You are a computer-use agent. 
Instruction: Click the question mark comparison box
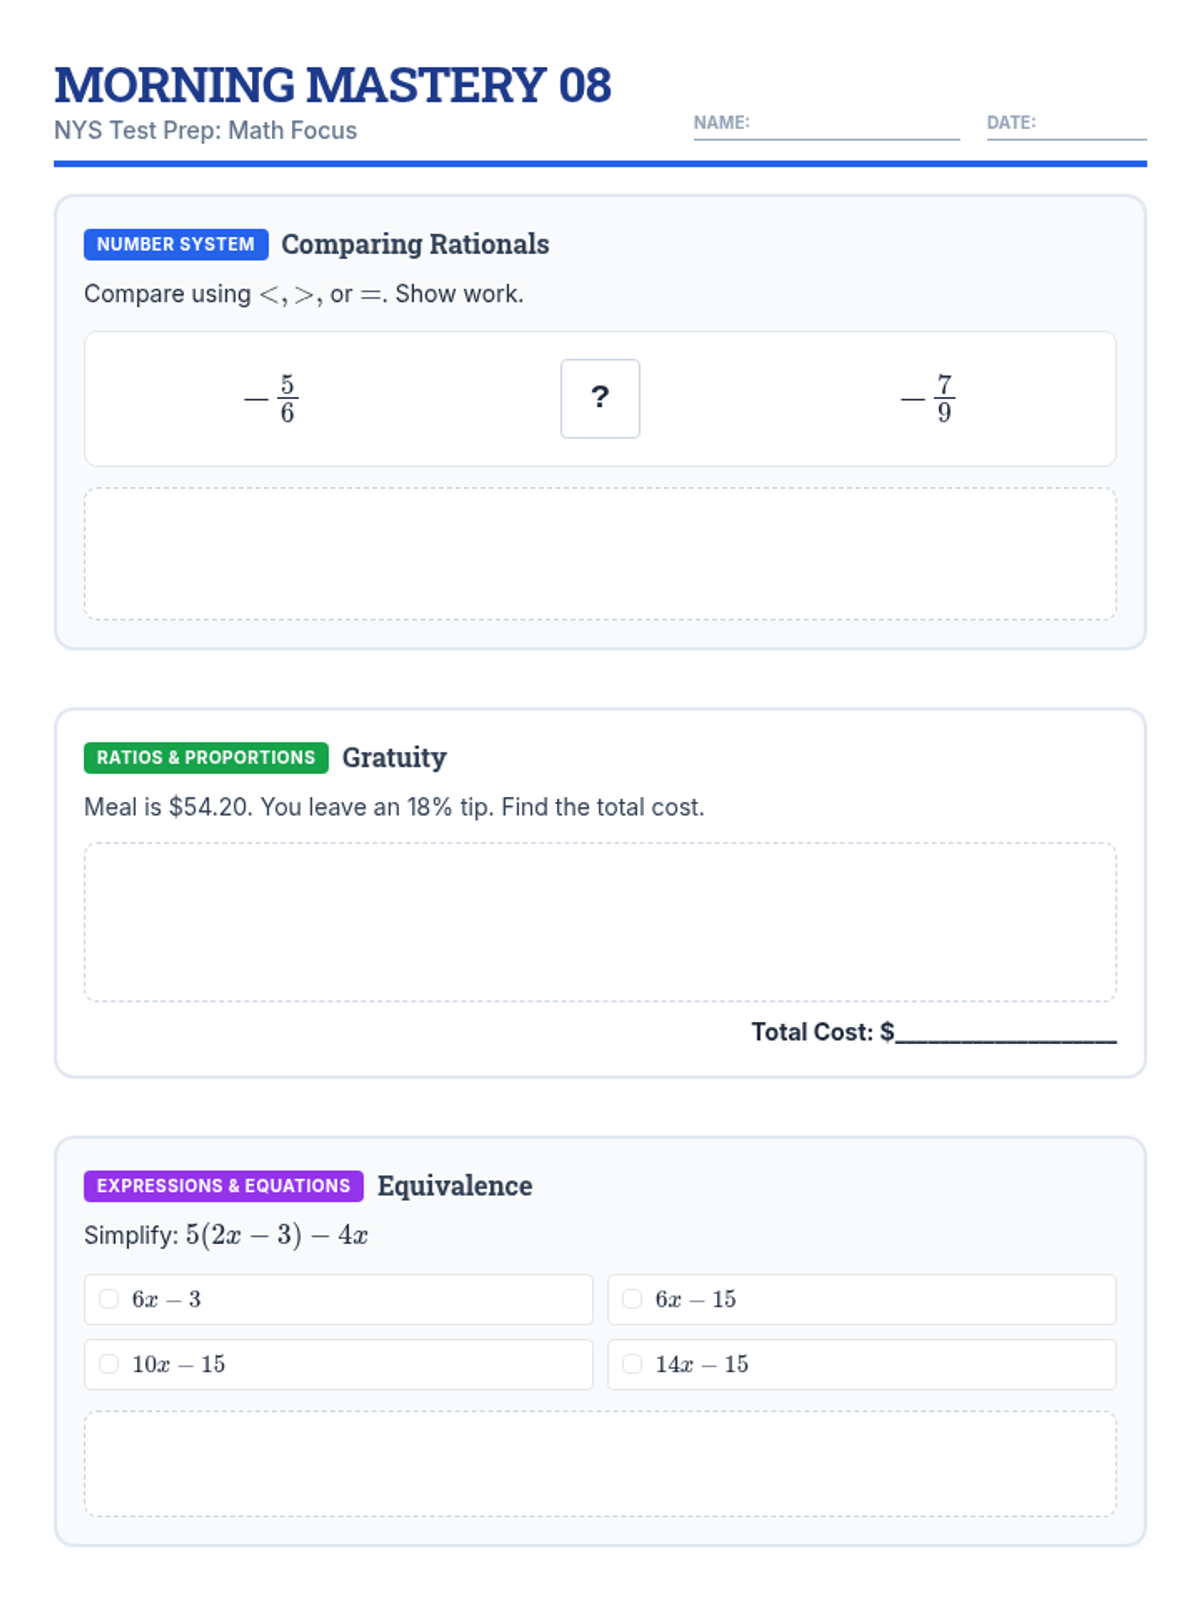pos(600,398)
